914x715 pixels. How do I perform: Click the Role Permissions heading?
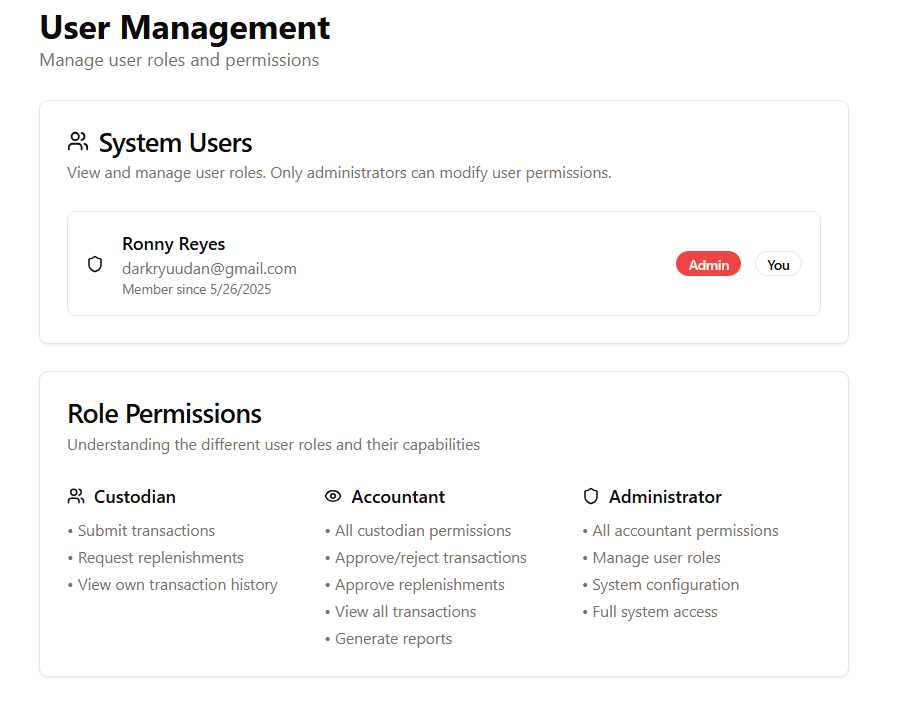(164, 413)
